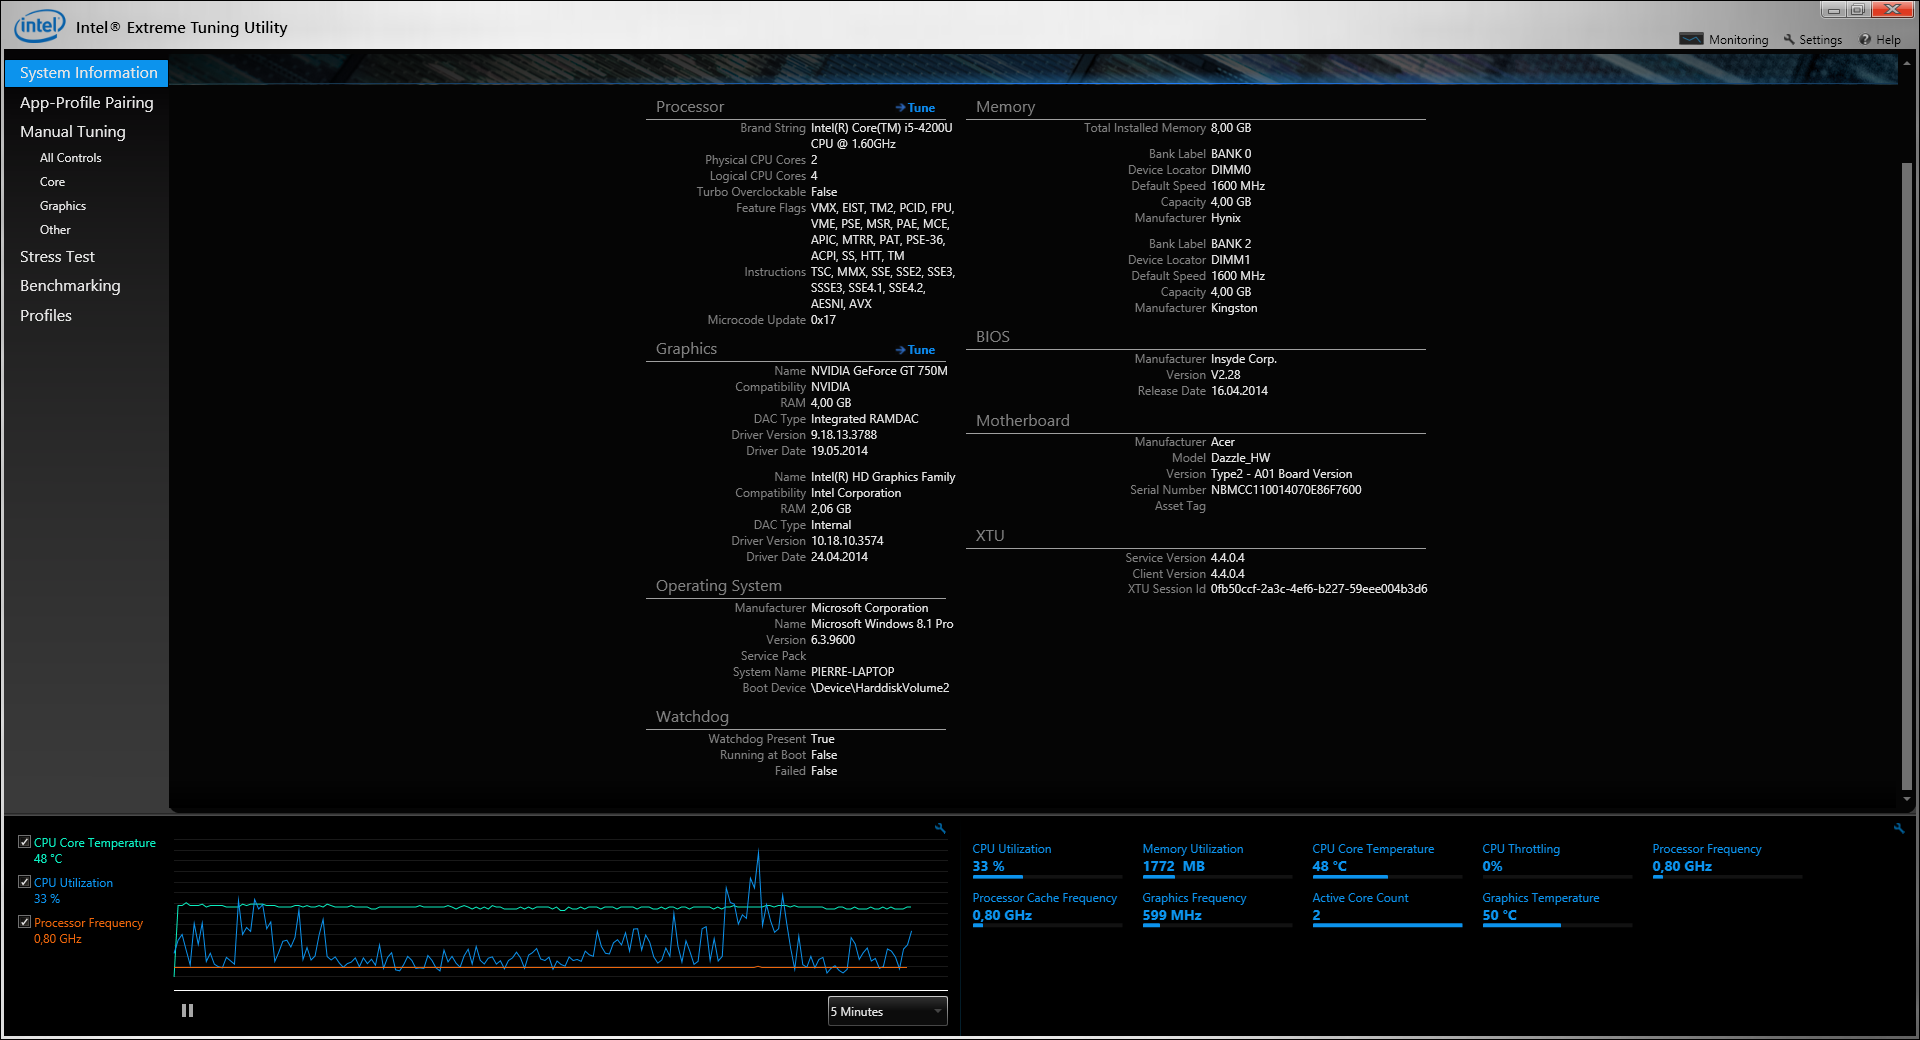Open the Help menu
Viewport: 1920px width, 1040px height.
point(1880,40)
